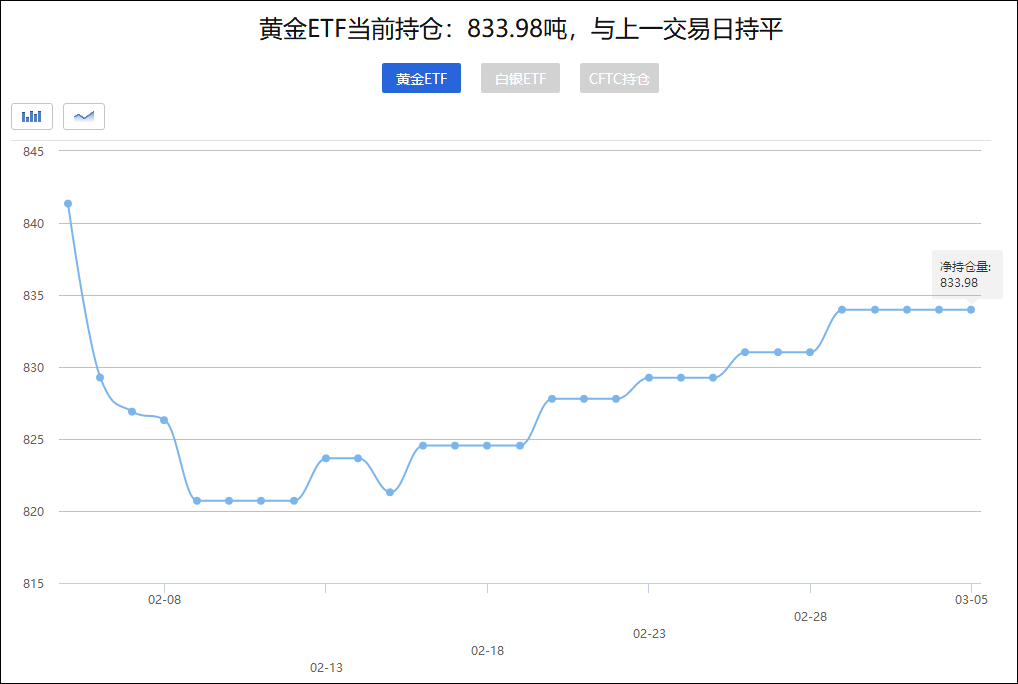Click the x-axis label 02-13
This screenshot has height=684, width=1018.
coord(326,667)
